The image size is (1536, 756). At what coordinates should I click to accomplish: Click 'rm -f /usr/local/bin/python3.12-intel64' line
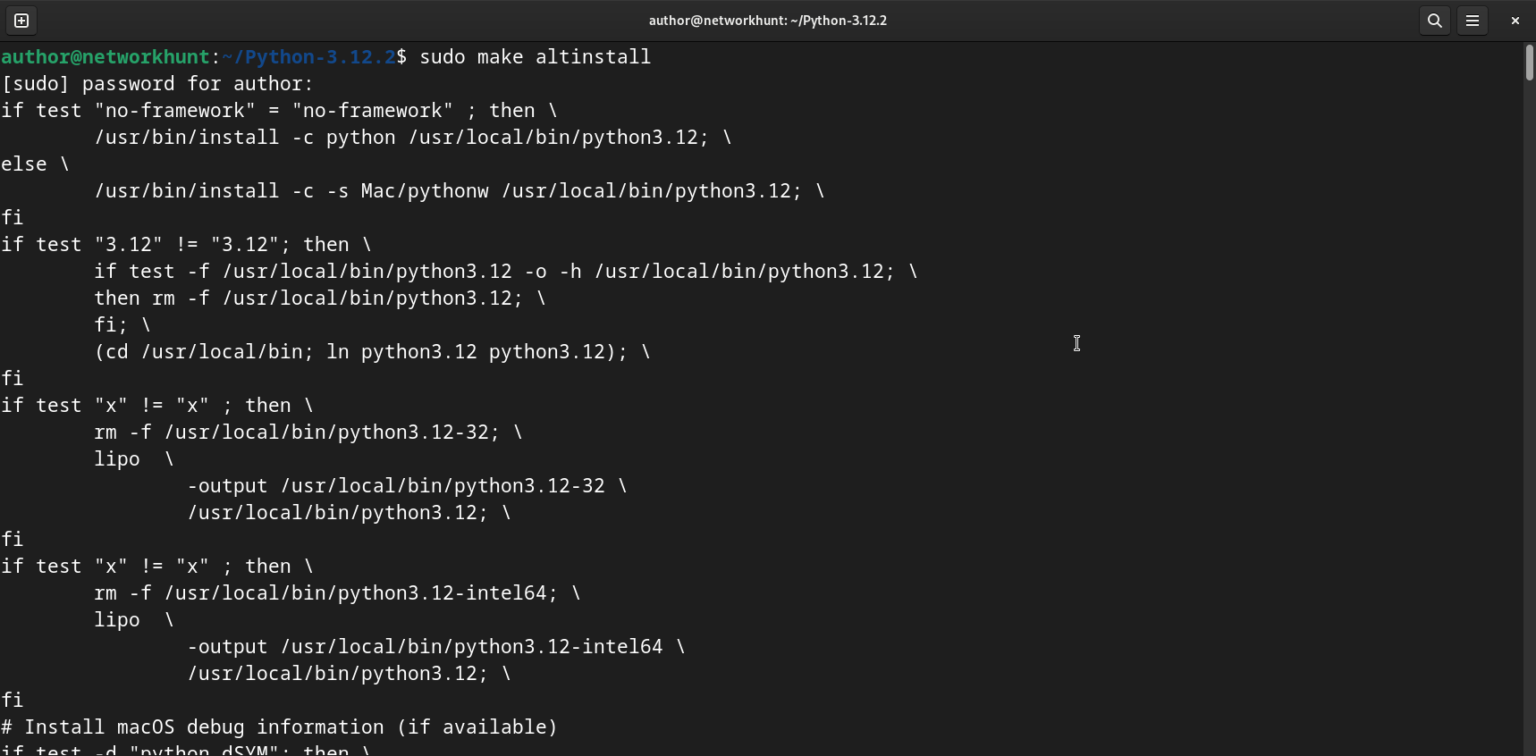click(337, 593)
